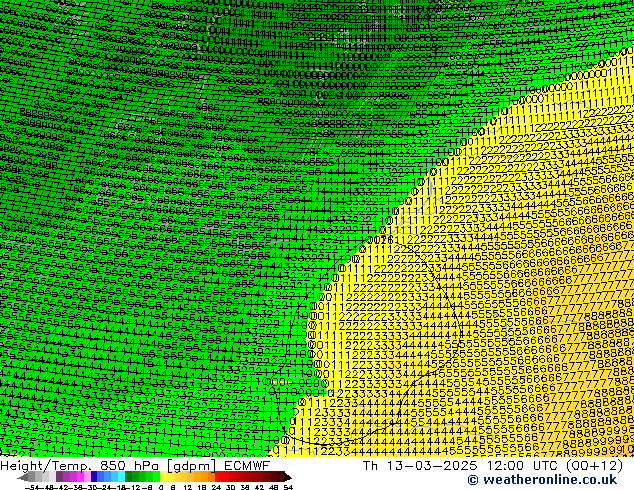This screenshot has height=490, width=634.
Task: Click the Height/Temp. 850 hPa [gdpm] ECMWF title
Action: [135, 465]
